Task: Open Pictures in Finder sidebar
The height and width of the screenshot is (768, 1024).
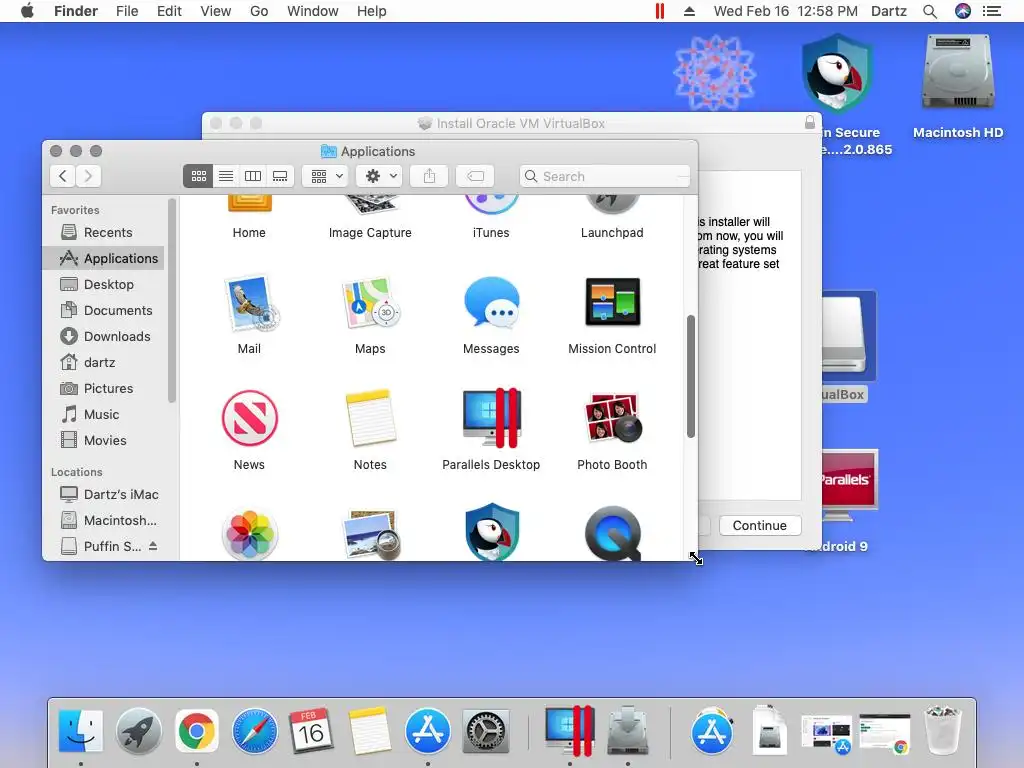Action: (104, 389)
